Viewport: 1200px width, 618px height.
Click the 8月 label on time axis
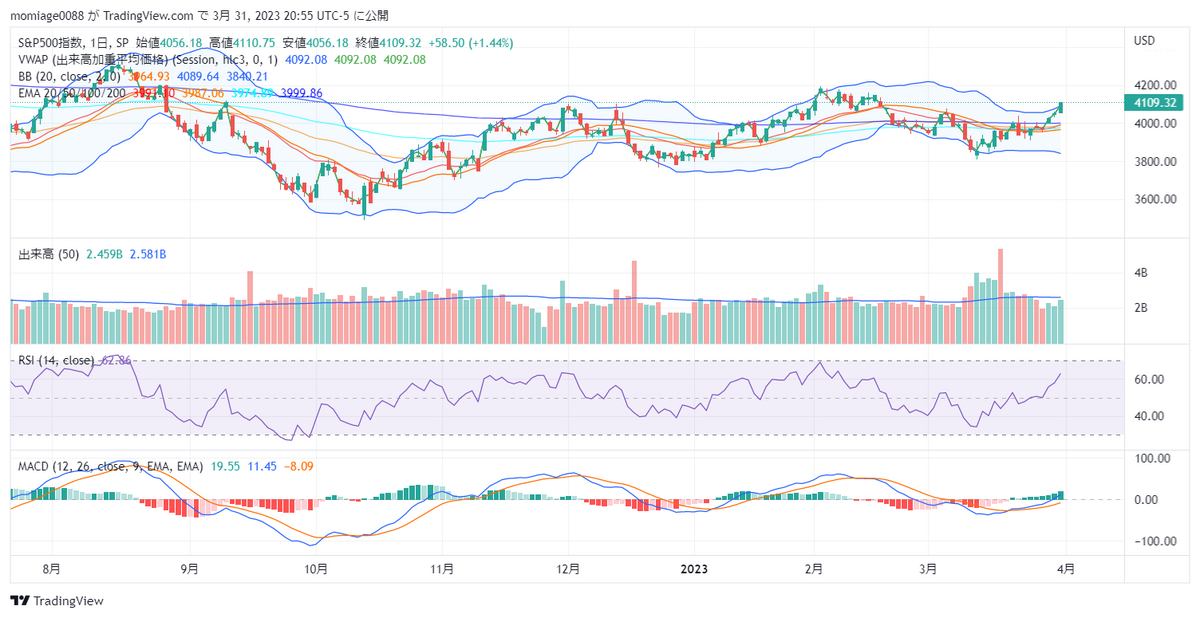pos(51,568)
